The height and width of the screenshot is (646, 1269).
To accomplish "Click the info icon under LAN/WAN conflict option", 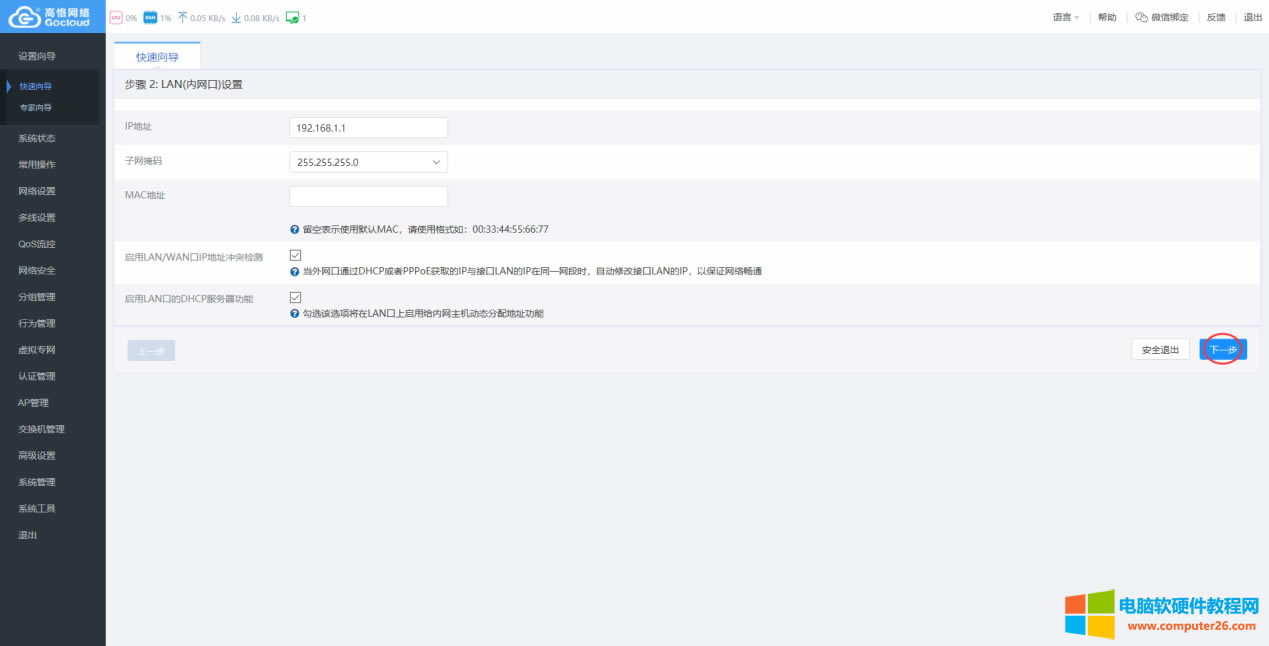I will click(x=296, y=270).
